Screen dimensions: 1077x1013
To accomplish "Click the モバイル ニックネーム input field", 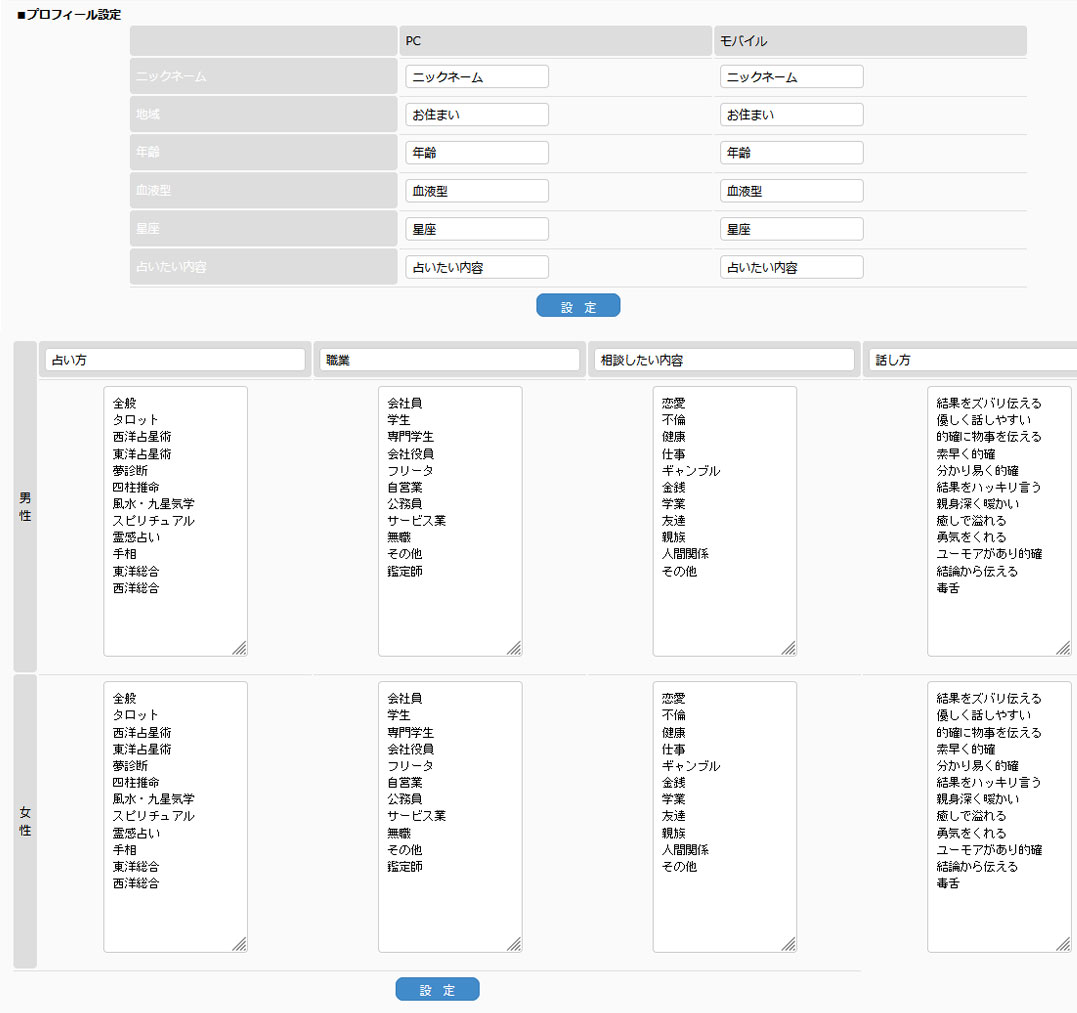I will tap(791, 77).
